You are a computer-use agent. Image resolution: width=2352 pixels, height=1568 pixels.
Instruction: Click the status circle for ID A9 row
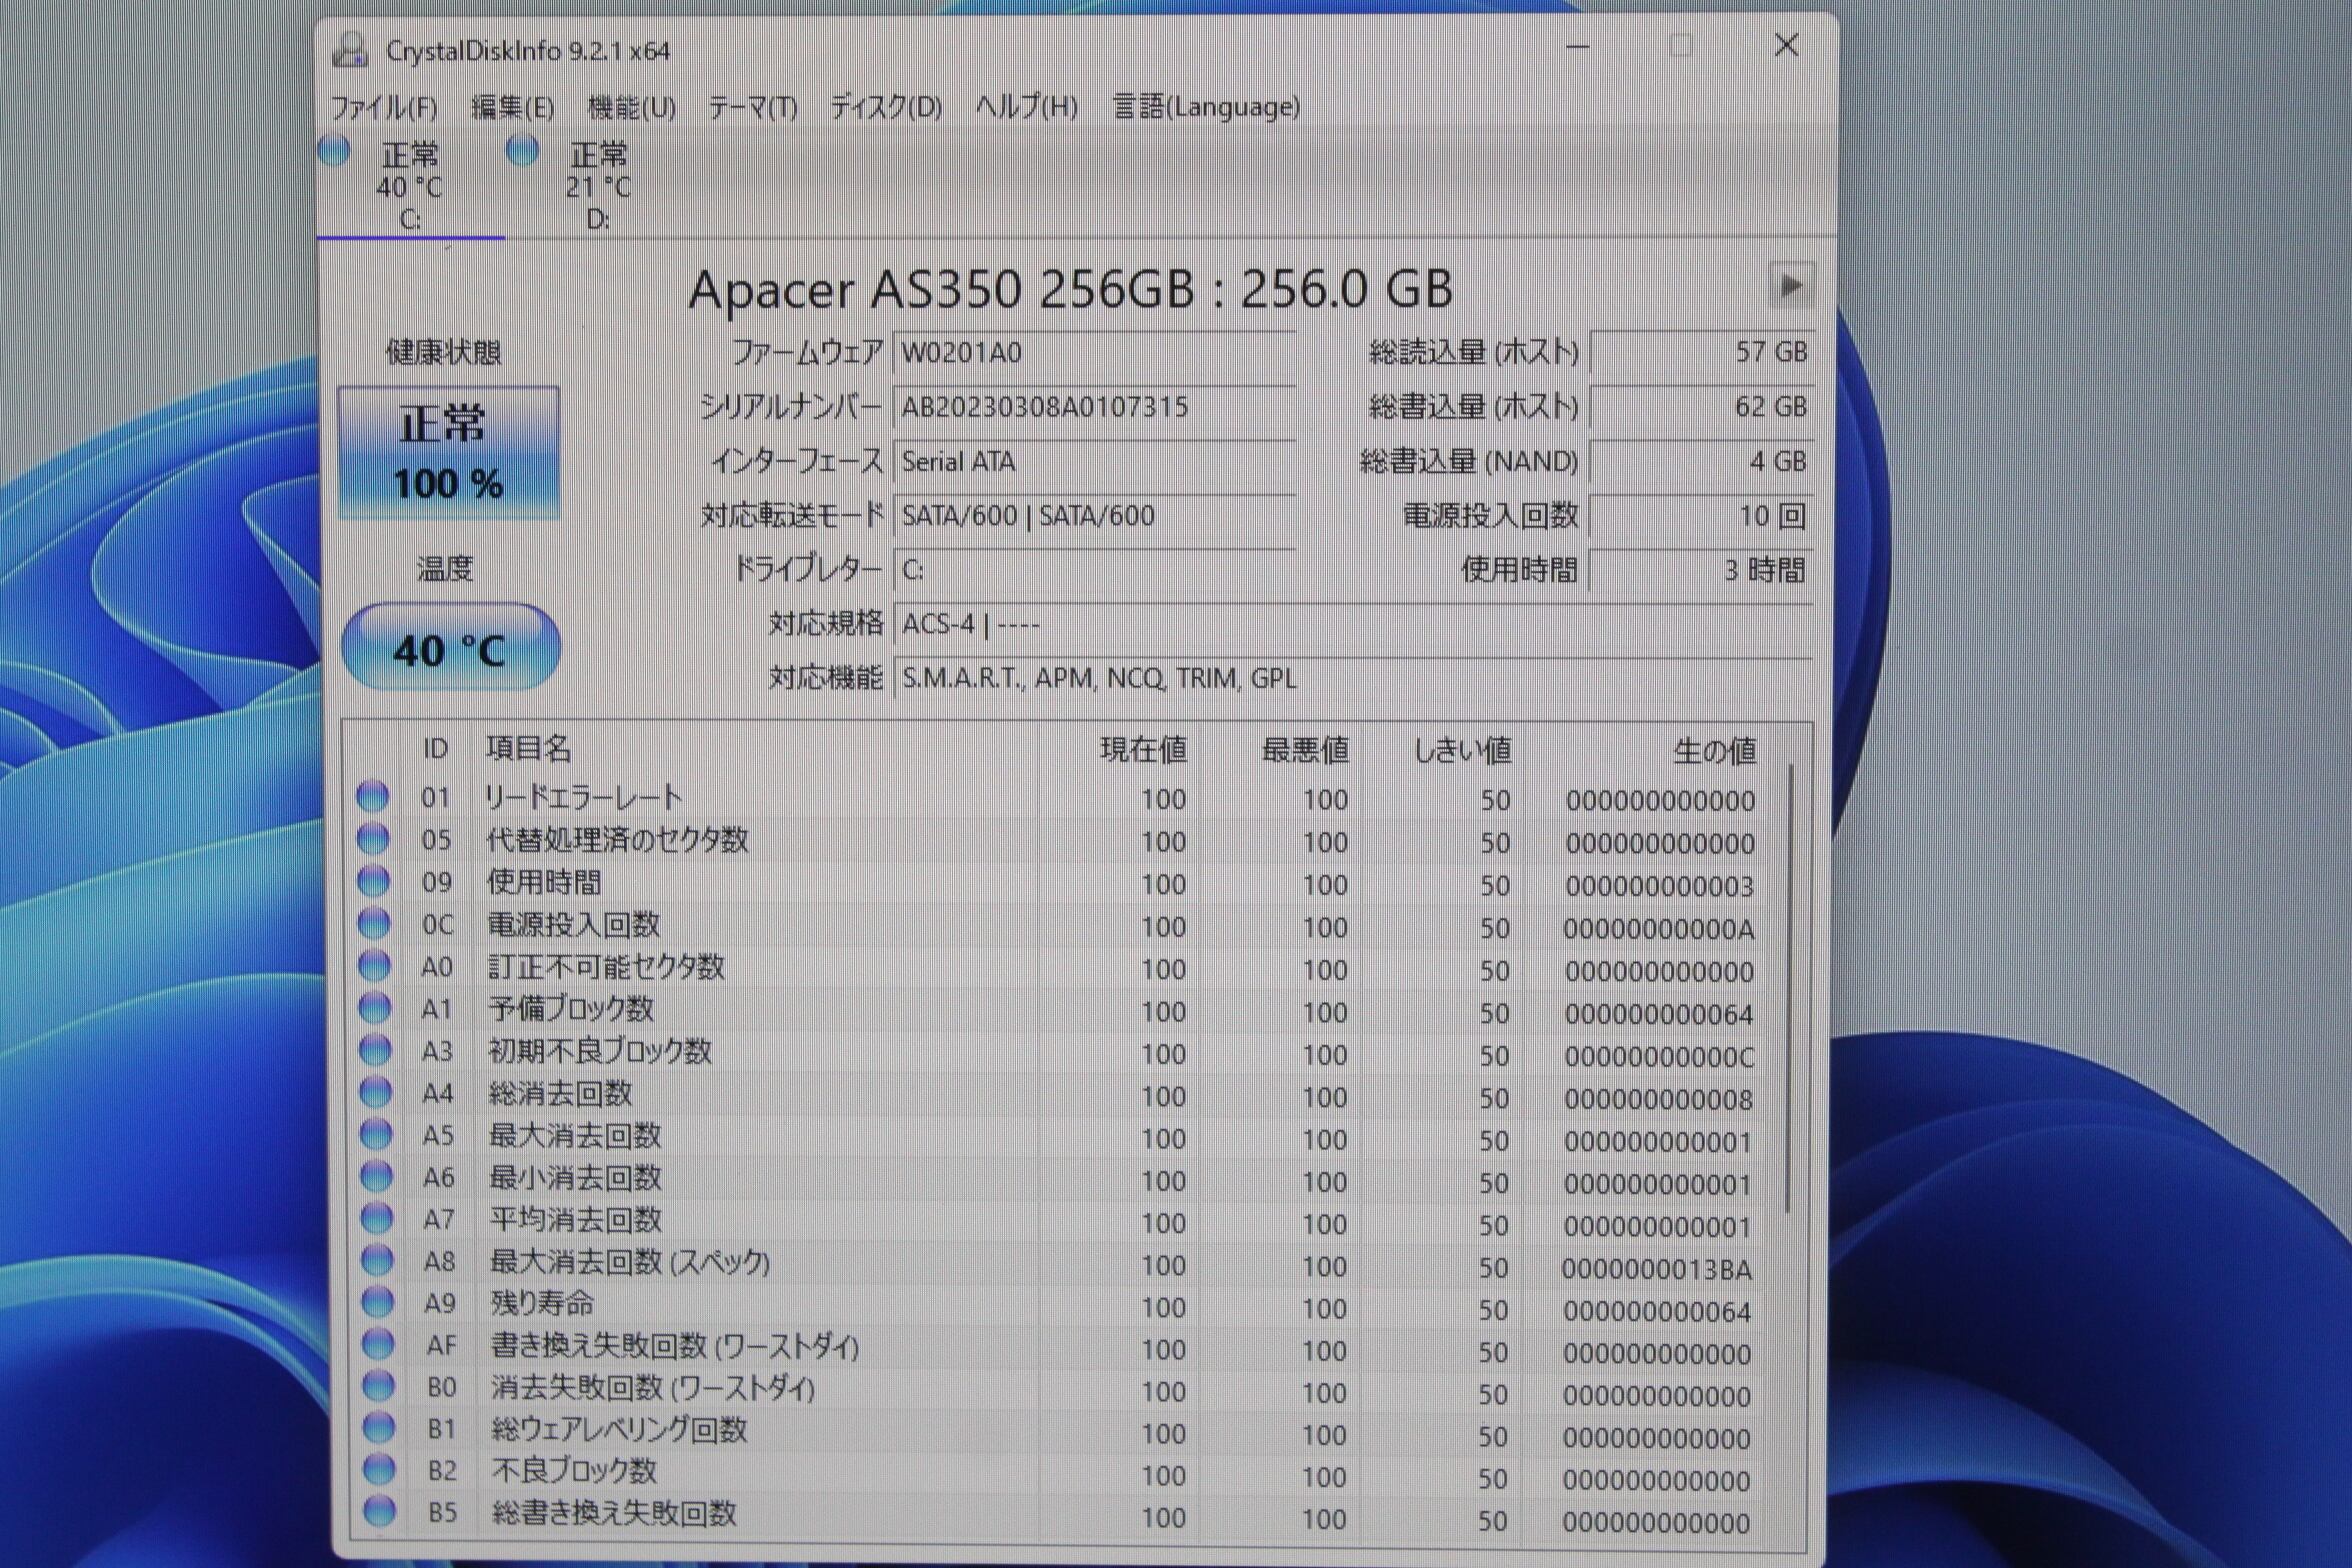click(377, 1302)
